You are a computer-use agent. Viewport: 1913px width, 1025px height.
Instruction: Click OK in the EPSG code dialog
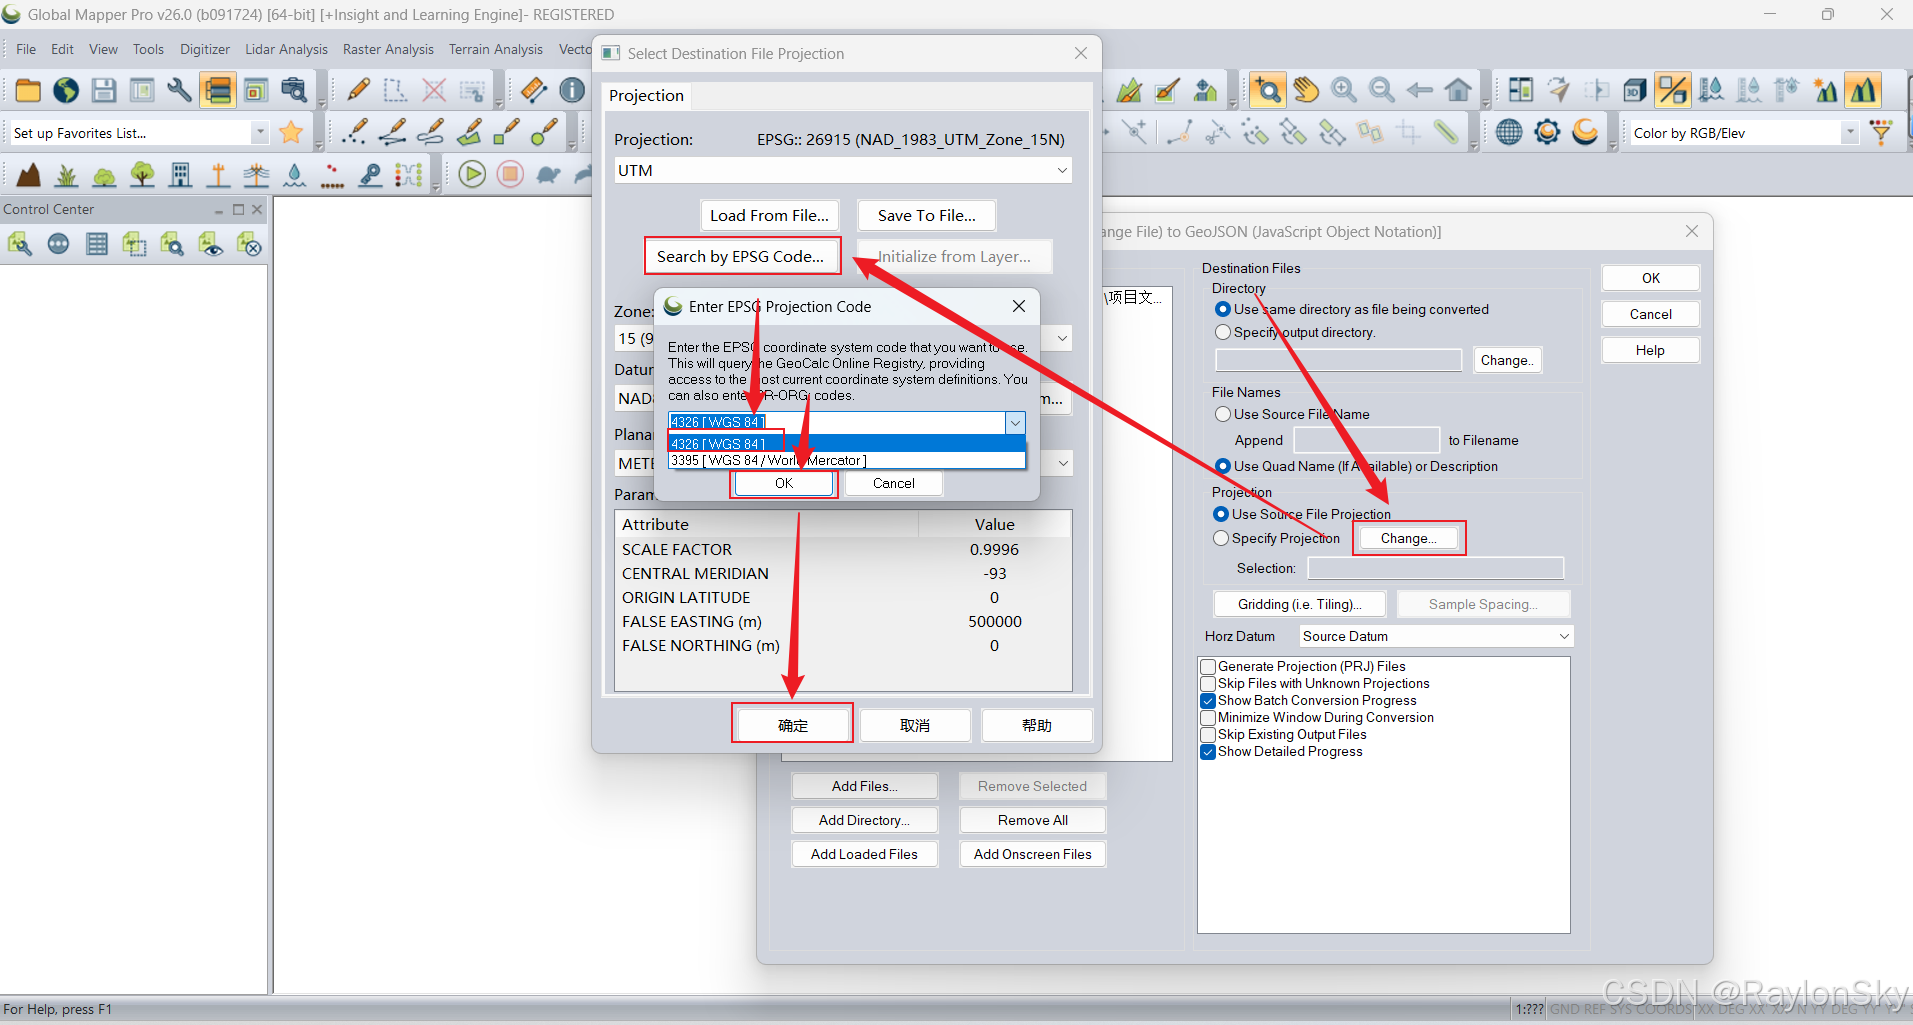[x=784, y=483]
